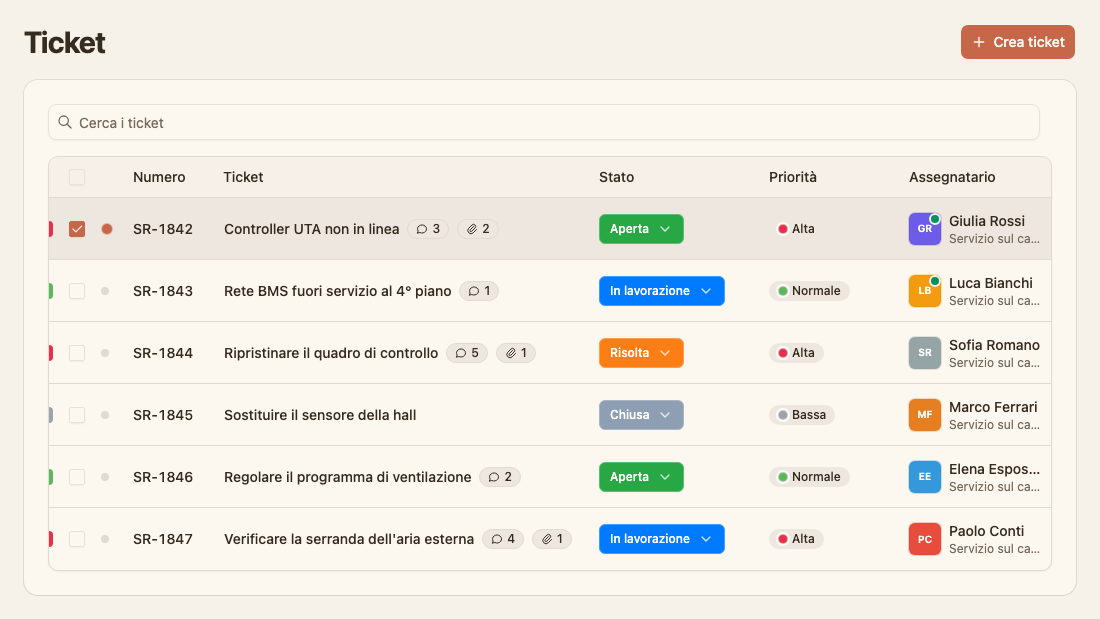Screen dimensions: 1100x619
Task: Click the Bassa priority tag on SR-1845
Action: click(x=802, y=415)
